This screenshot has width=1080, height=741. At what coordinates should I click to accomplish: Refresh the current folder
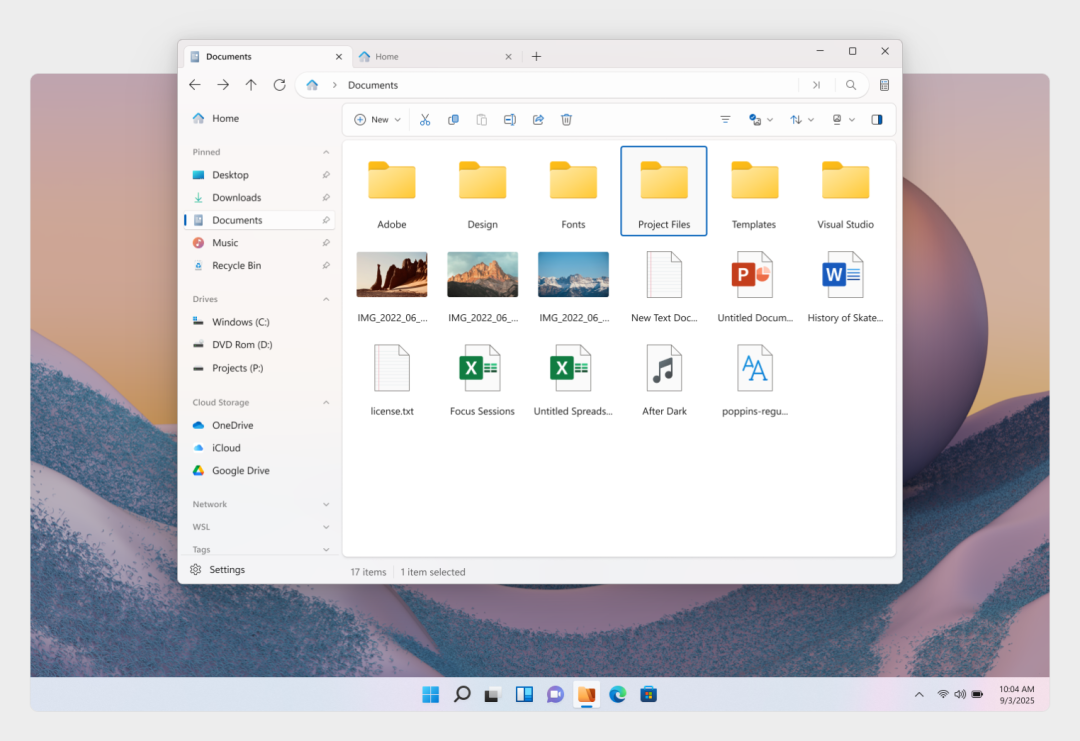tap(279, 85)
